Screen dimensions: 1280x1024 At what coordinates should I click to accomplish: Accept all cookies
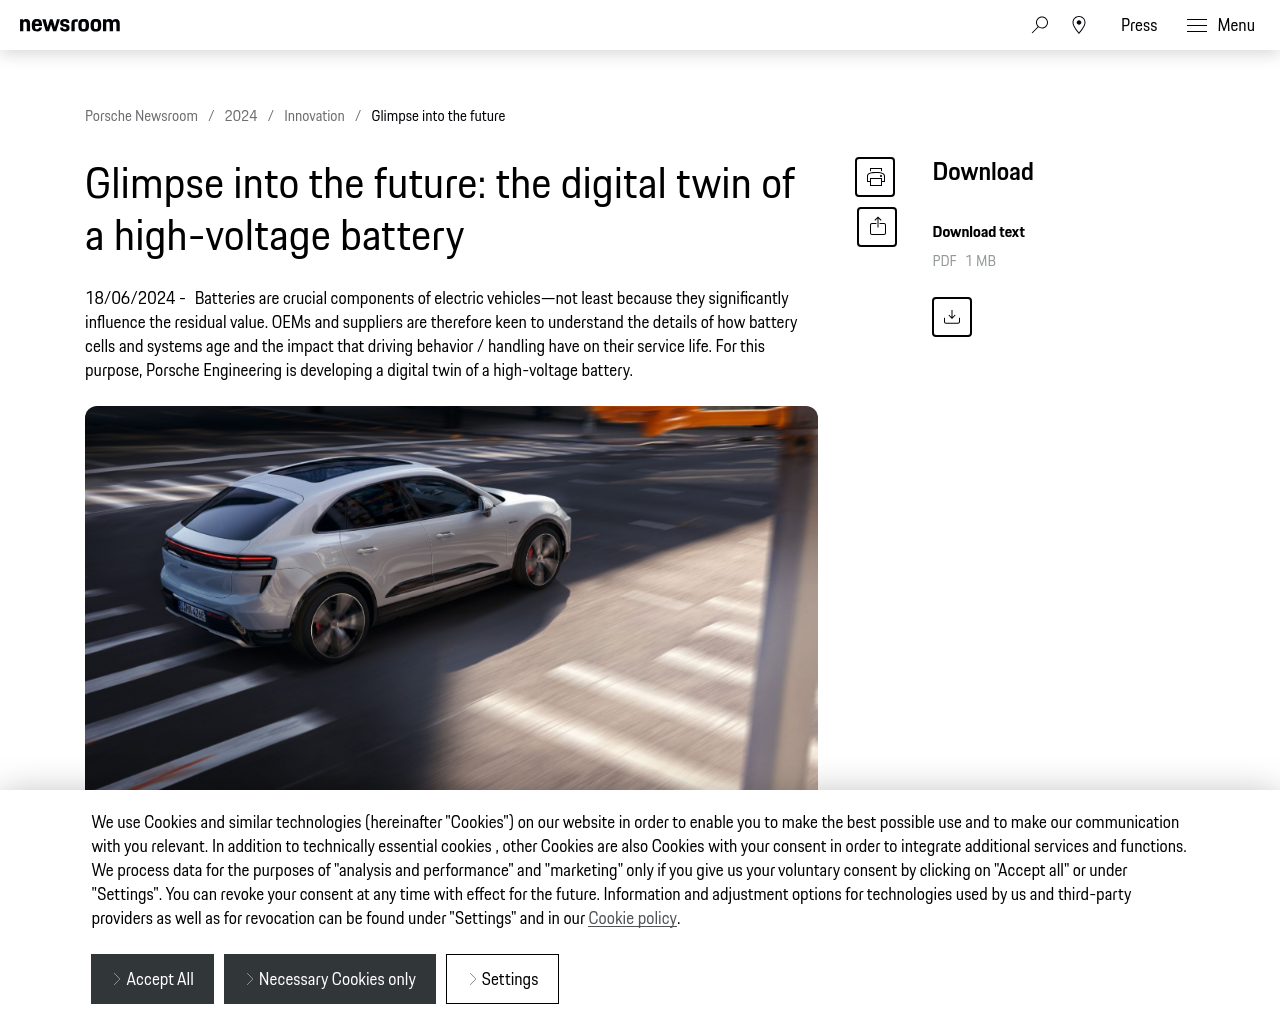point(152,979)
